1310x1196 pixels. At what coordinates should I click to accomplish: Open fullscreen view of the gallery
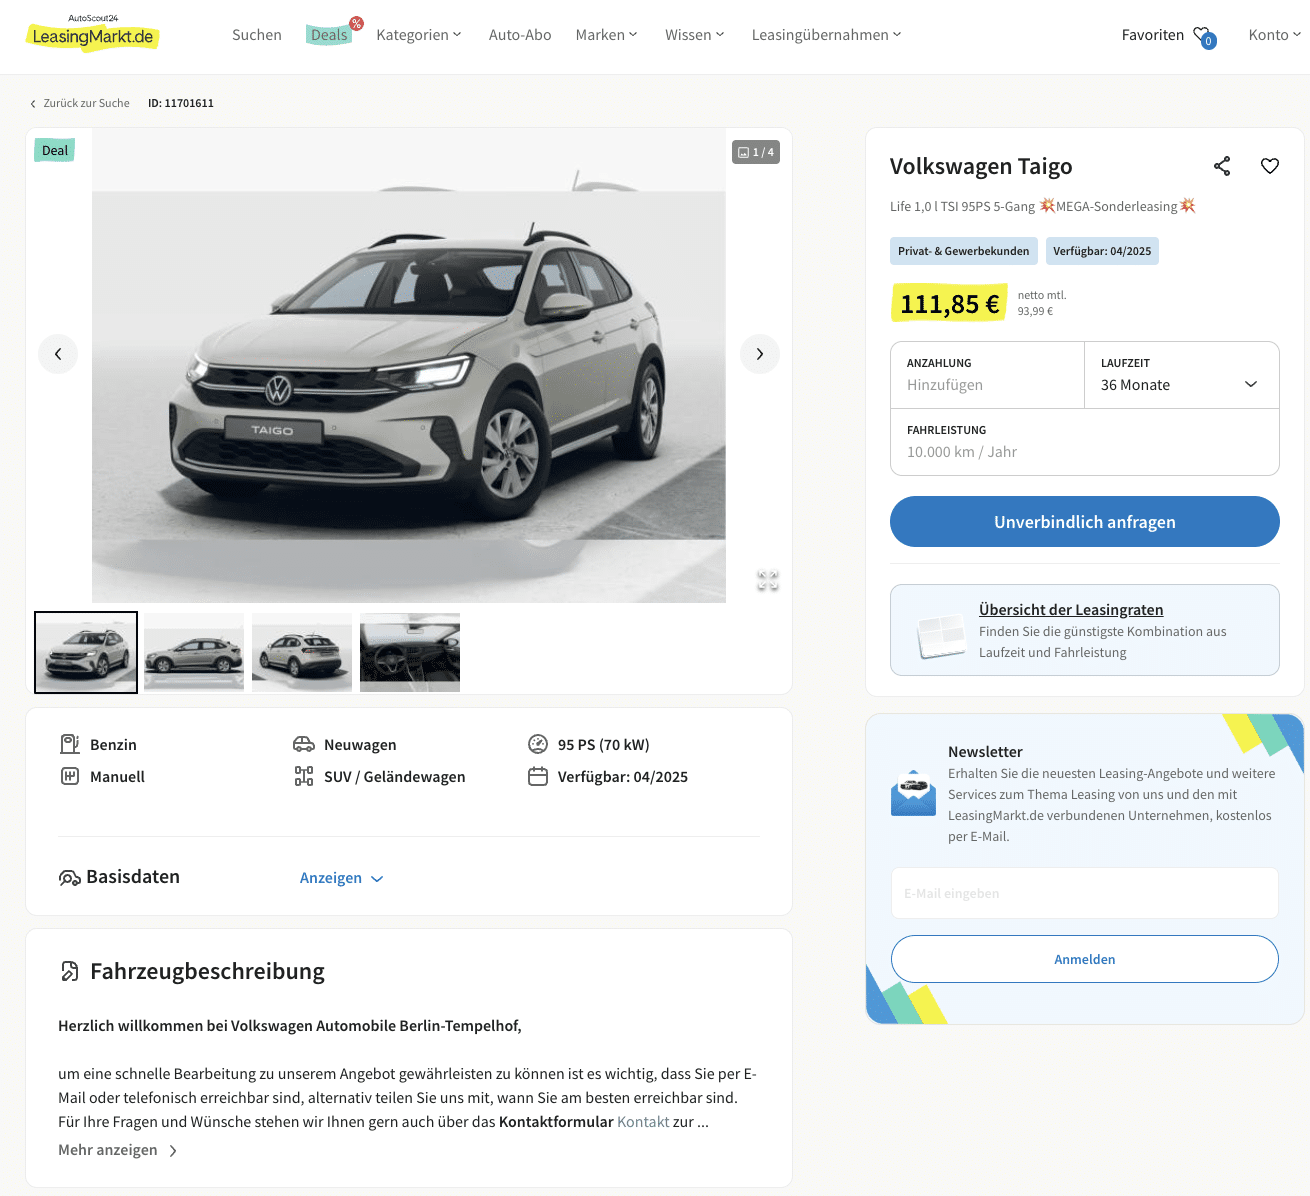768,580
